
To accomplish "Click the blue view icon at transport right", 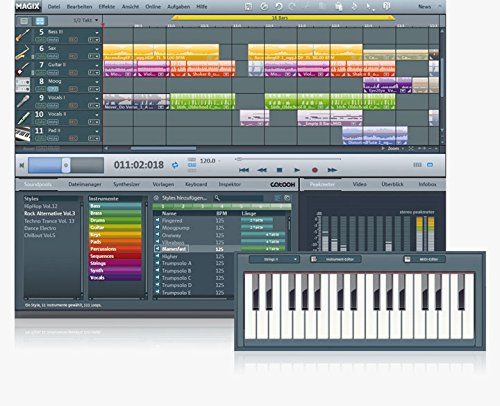I will pos(430,165).
